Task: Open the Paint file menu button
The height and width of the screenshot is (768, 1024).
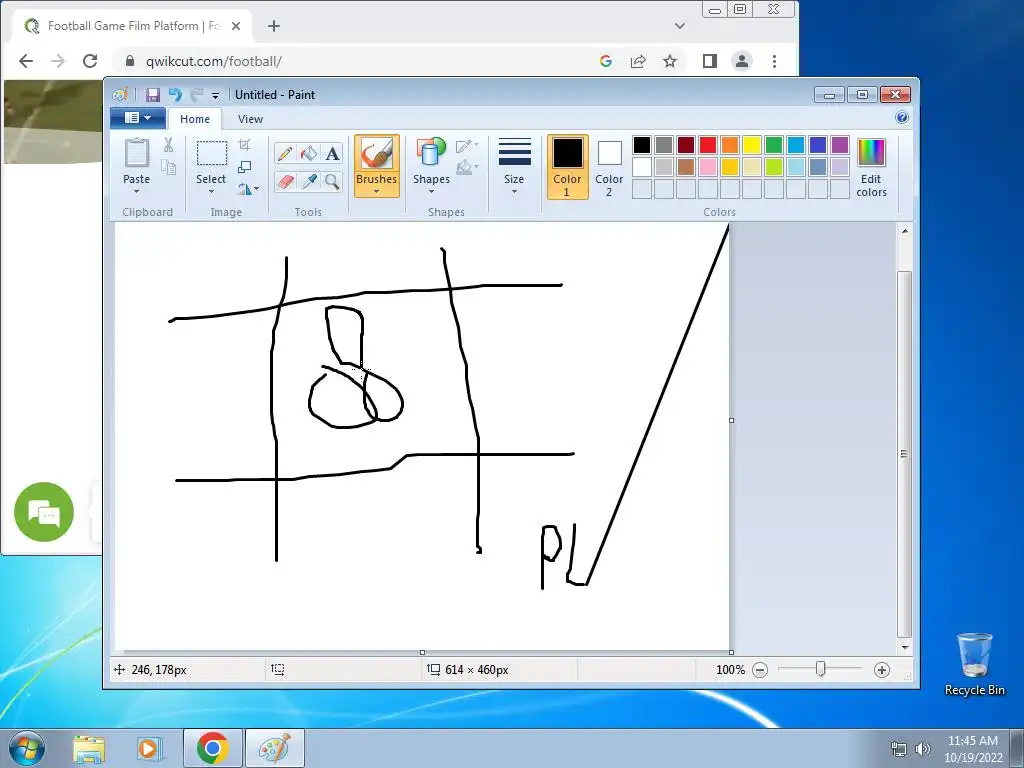Action: [x=138, y=118]
